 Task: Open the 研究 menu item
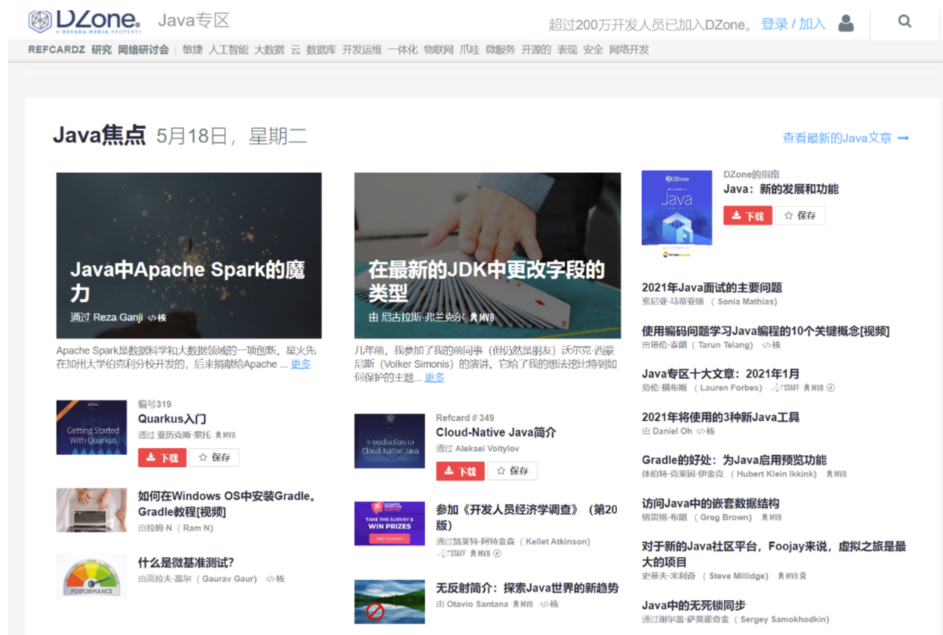coord(102,49)
